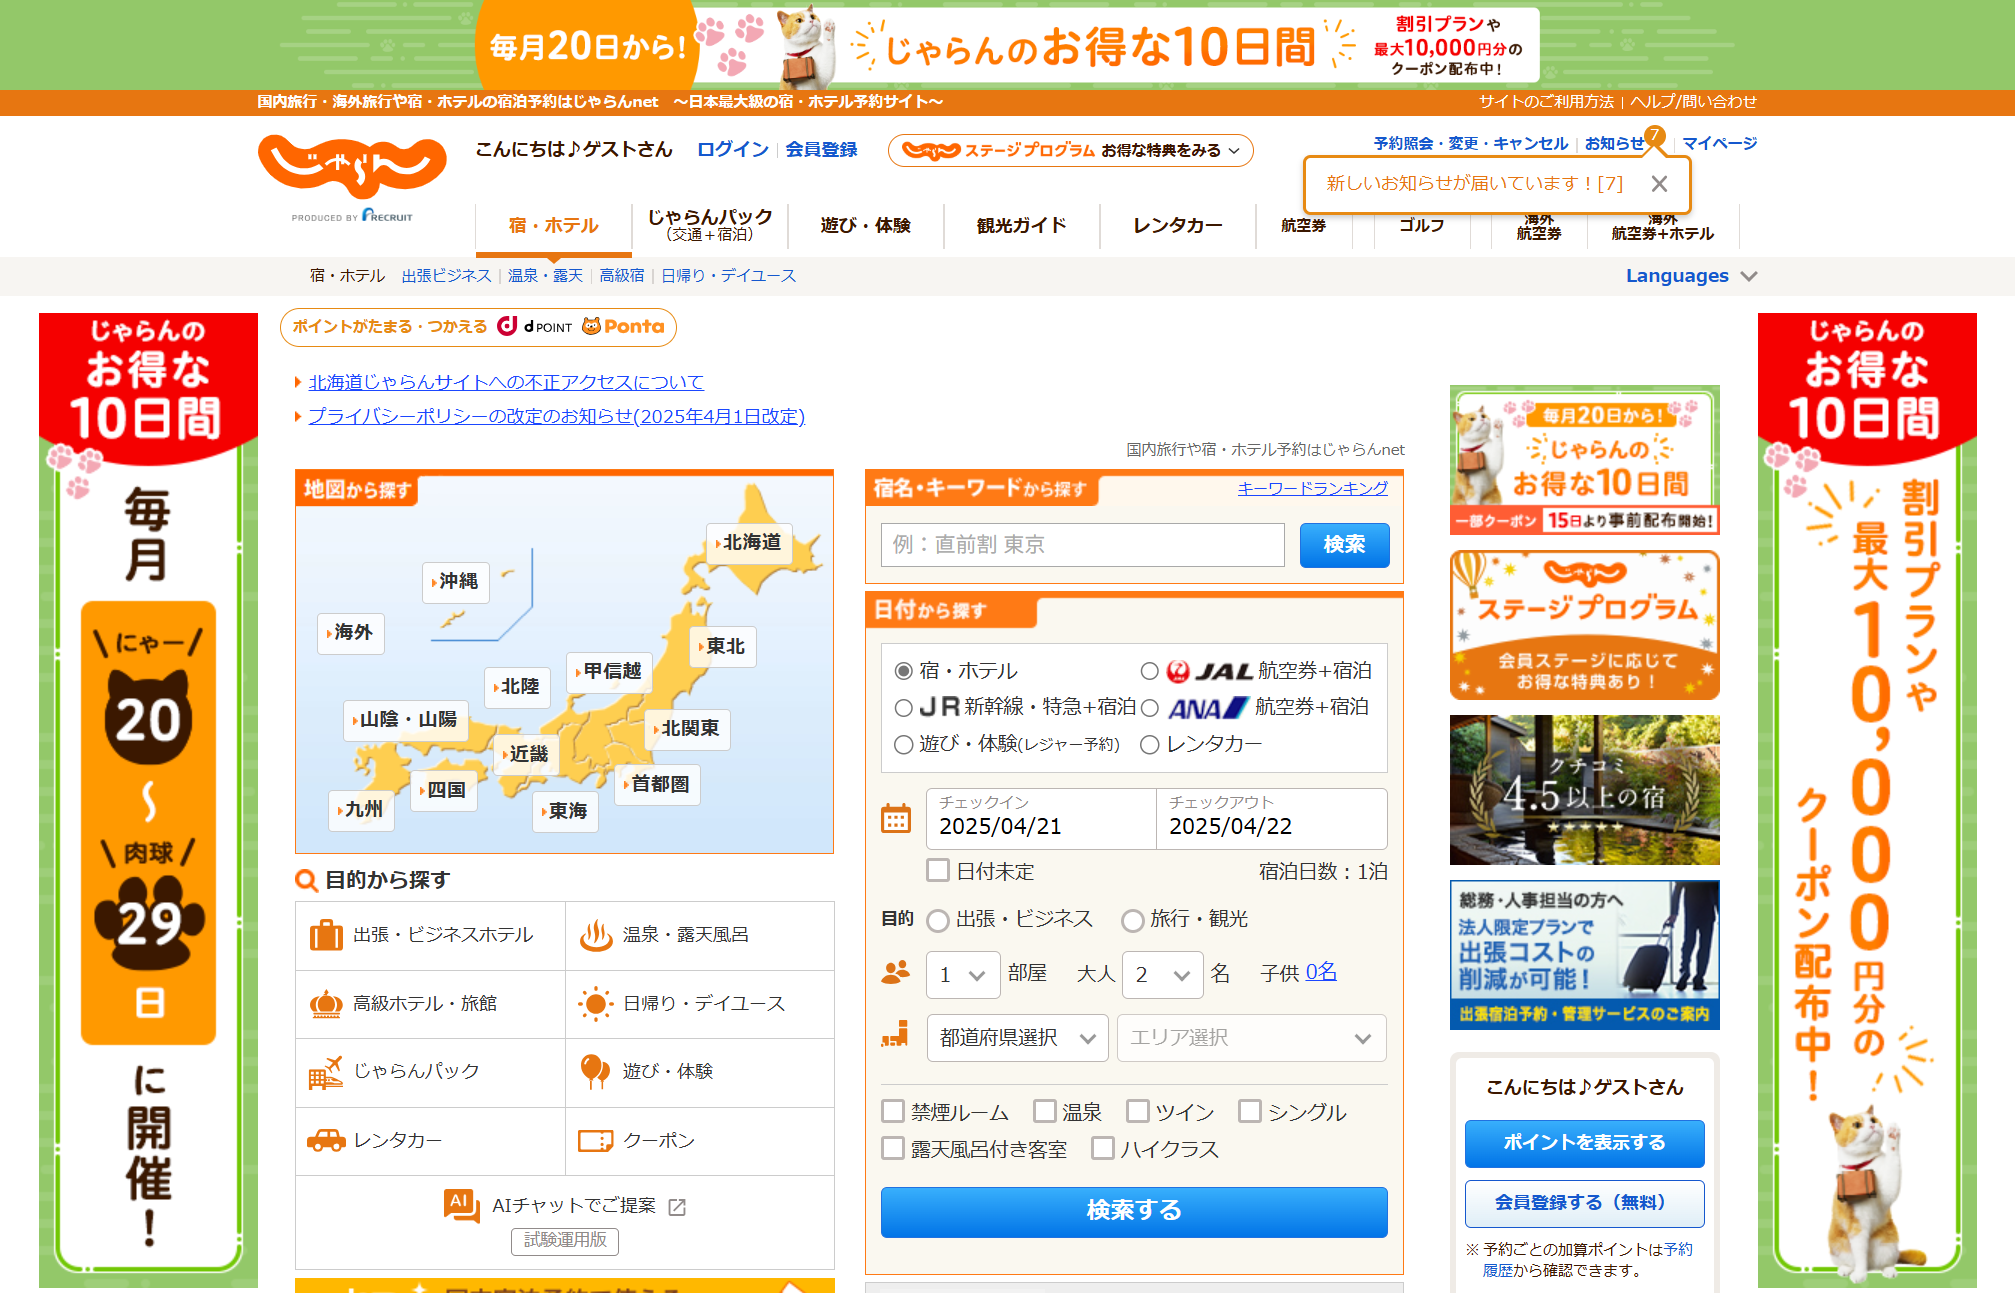Open the 北海道じゃらん不正アクセス notice link

[506, 383]
